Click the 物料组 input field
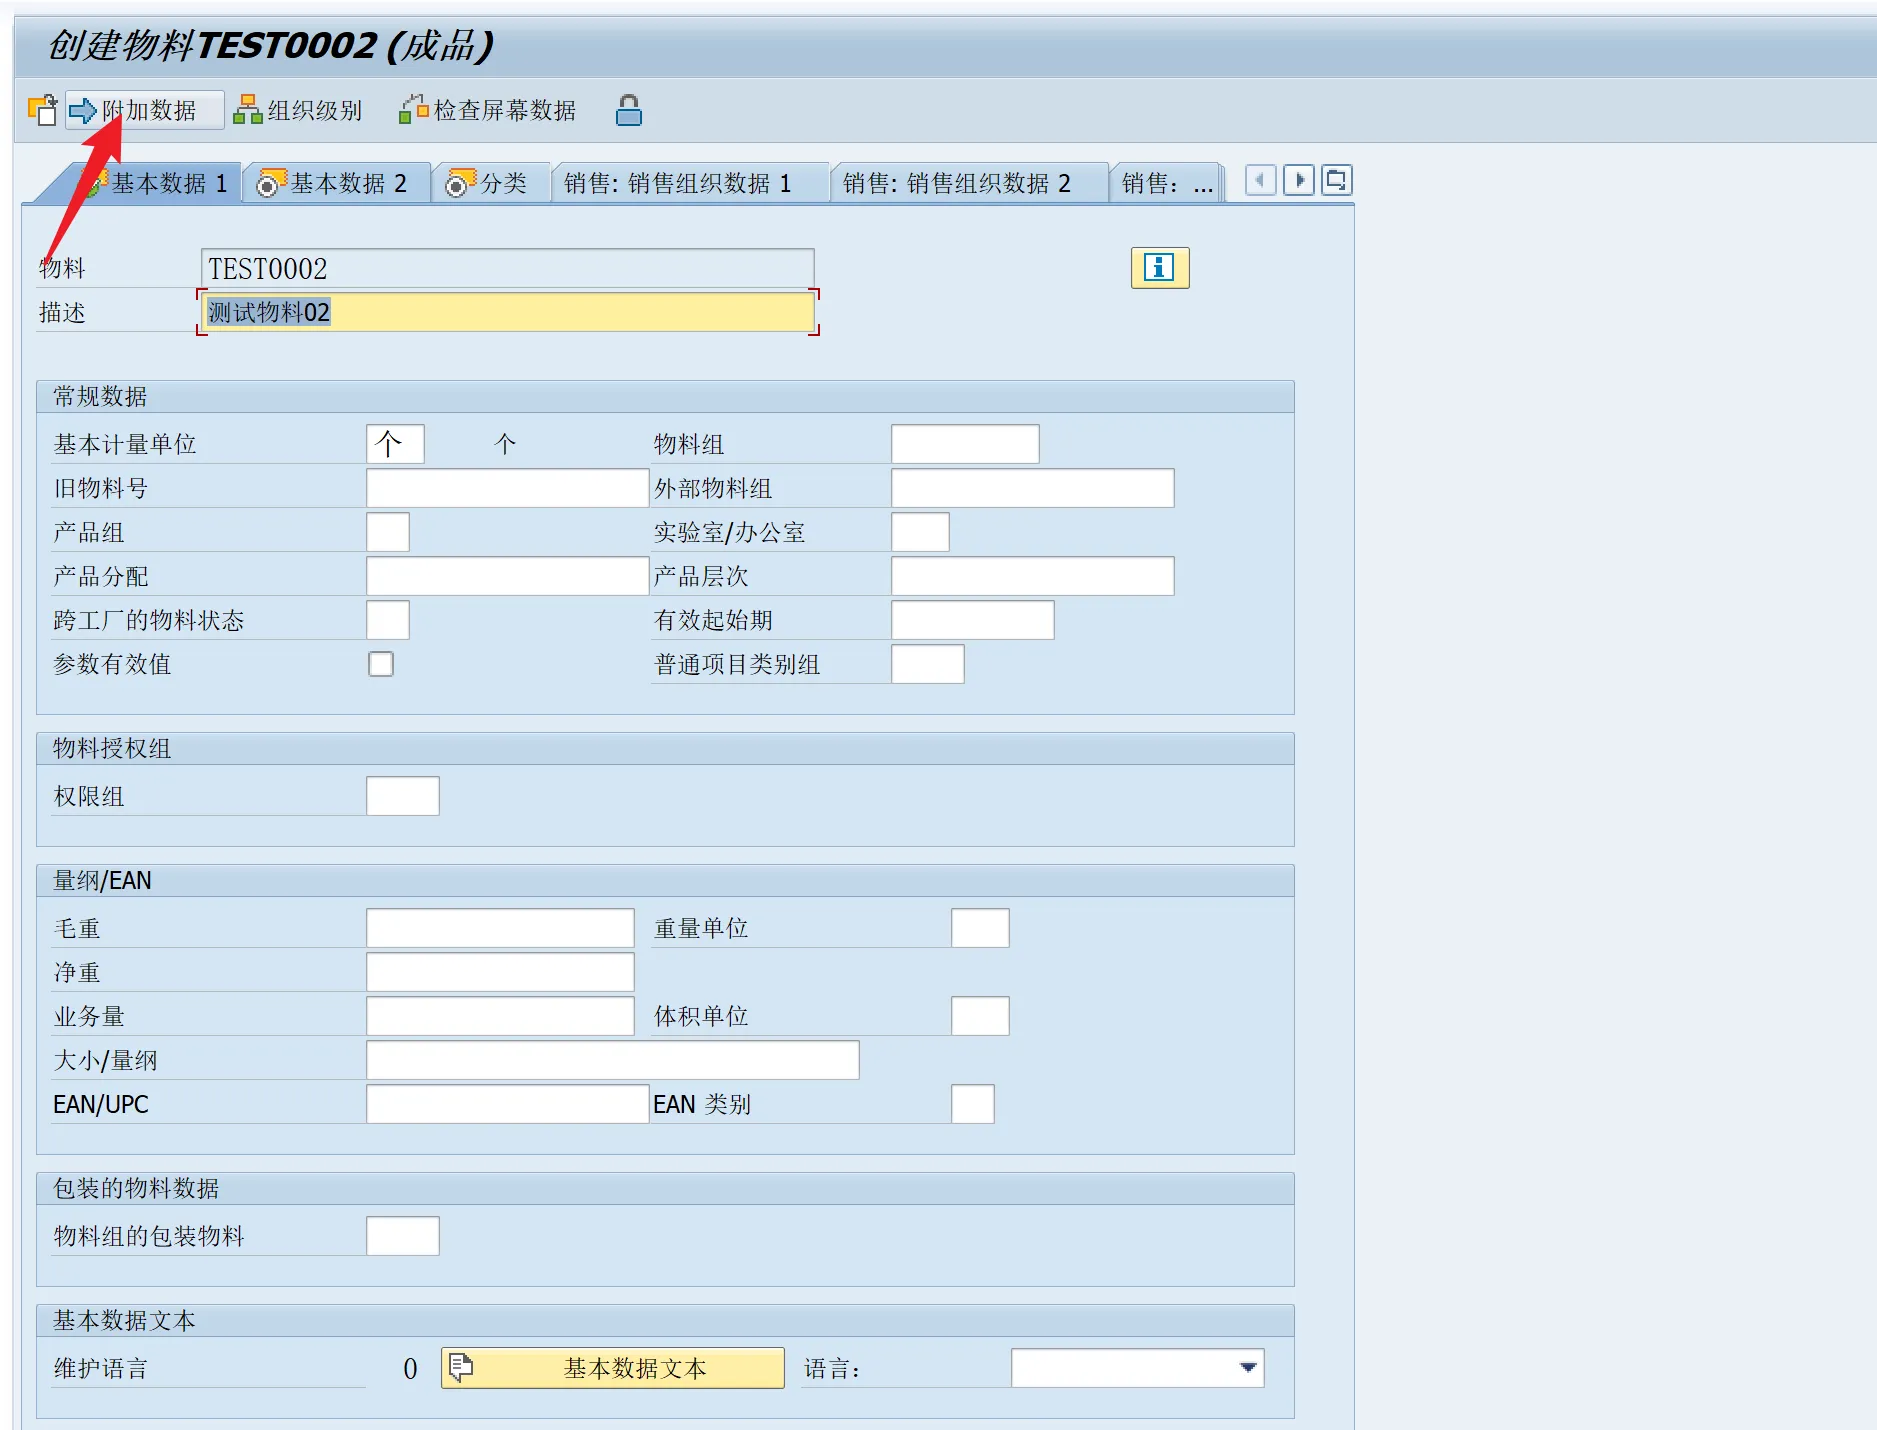 [964, 444]
